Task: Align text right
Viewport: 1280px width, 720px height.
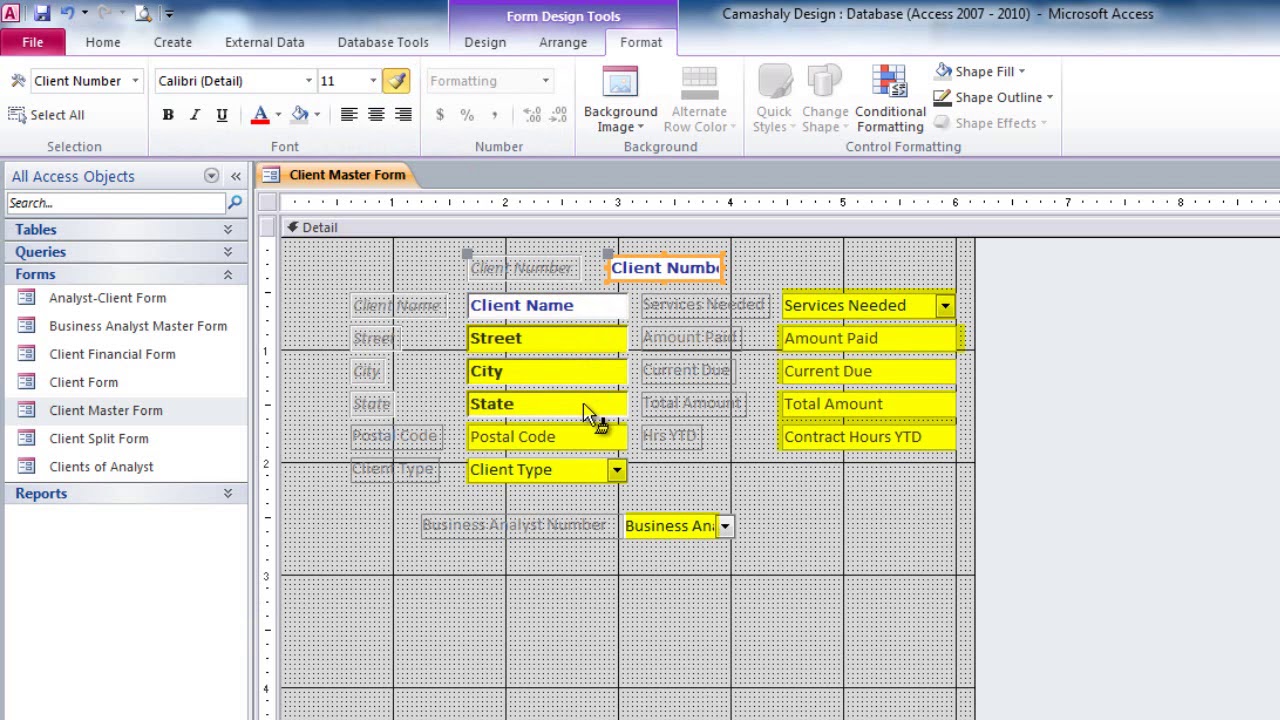Action: [403, 115]
